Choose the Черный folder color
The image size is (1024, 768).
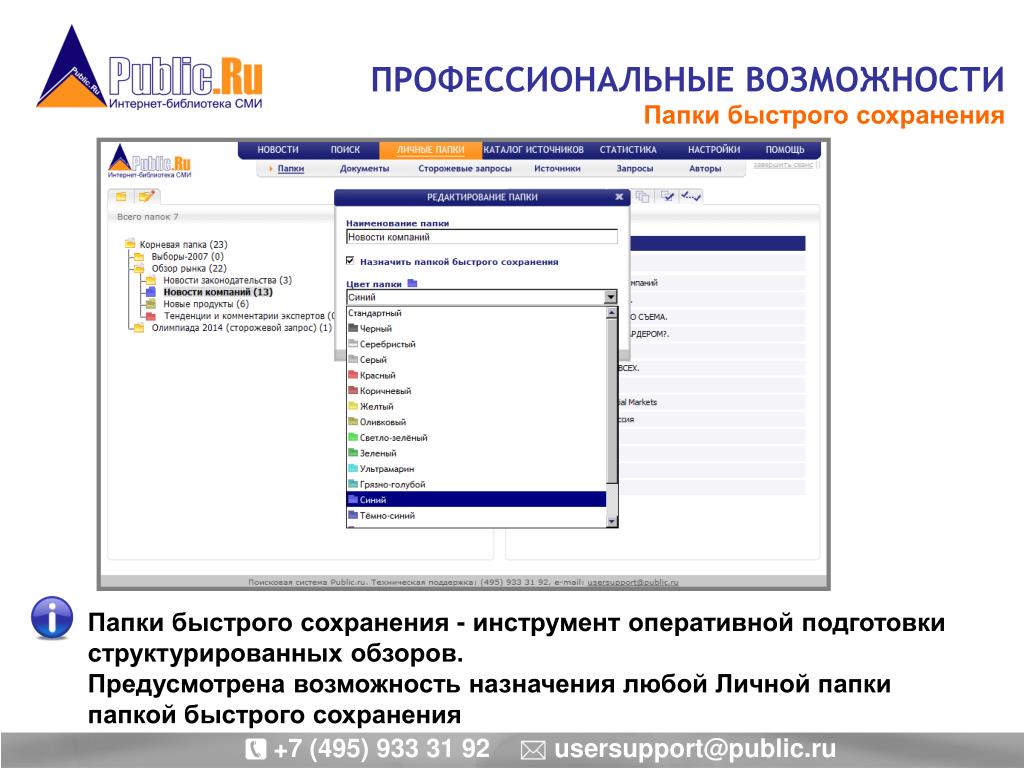[476, 328]
